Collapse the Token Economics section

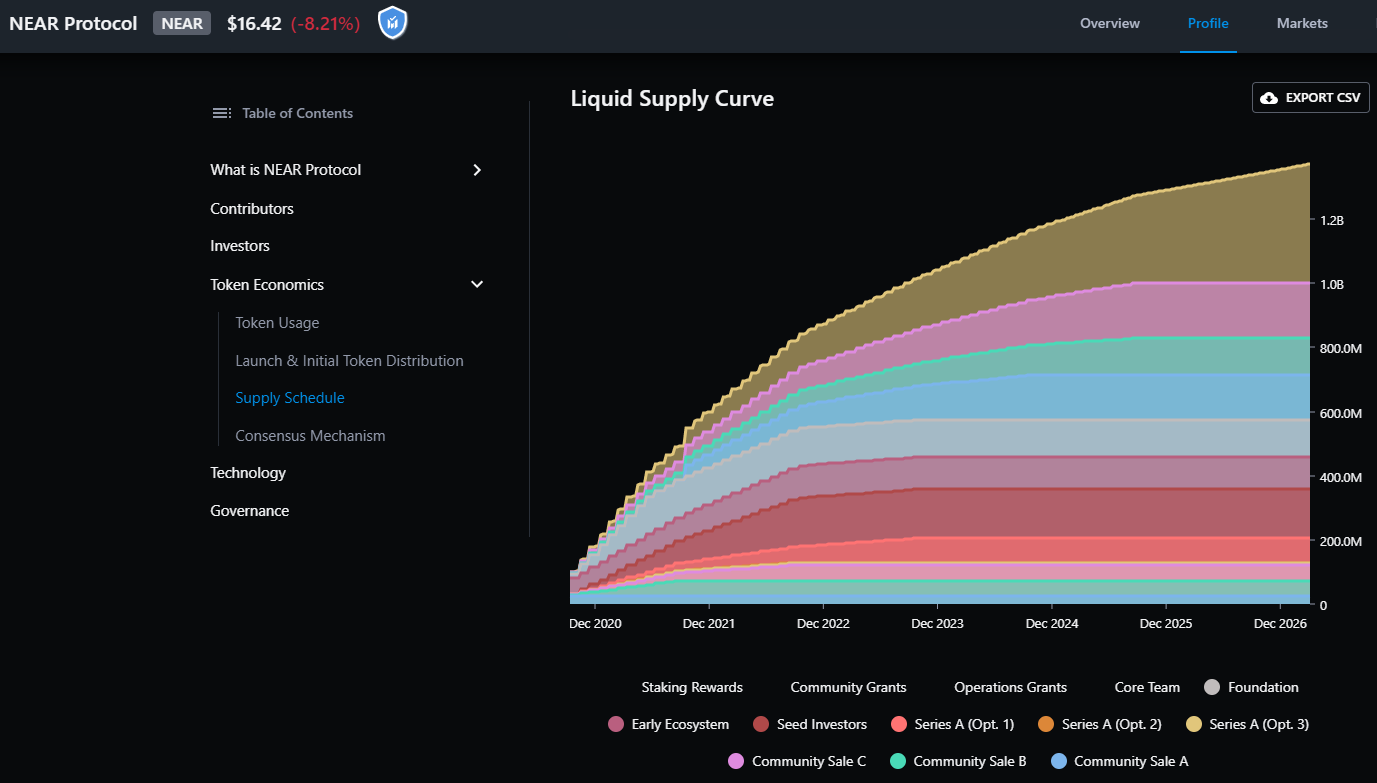pyautogui.click(x=477, y=285)
